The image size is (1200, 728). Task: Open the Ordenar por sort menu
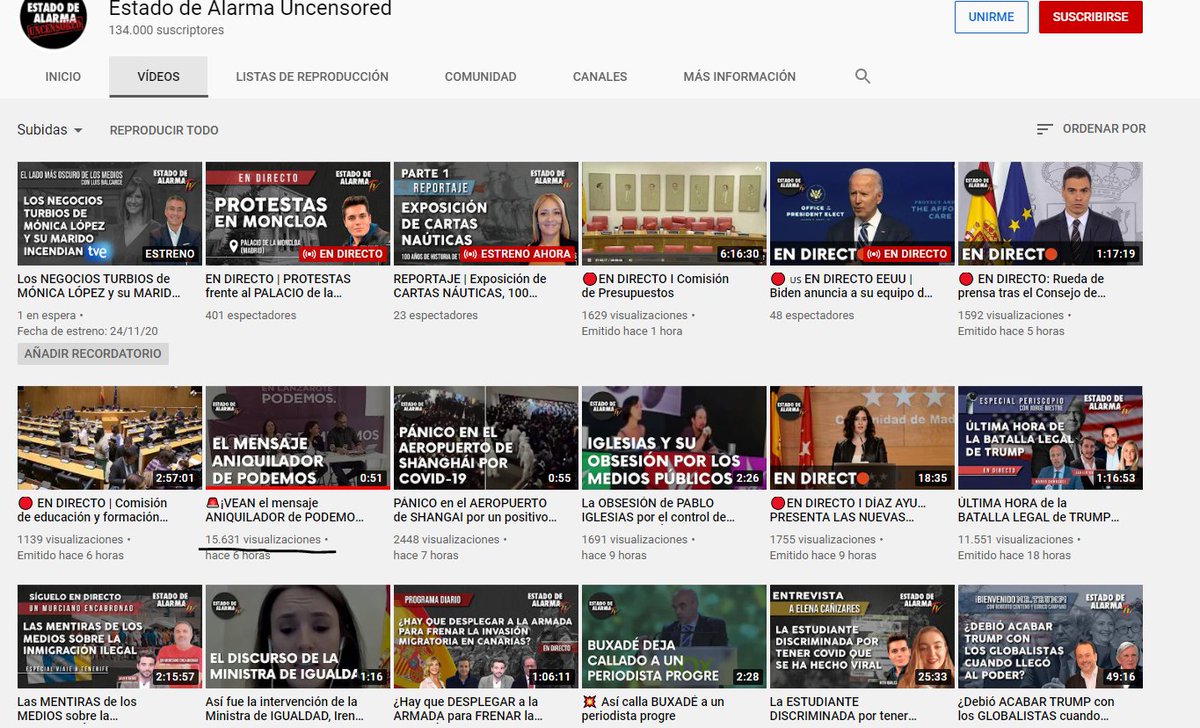[1091, 129]
